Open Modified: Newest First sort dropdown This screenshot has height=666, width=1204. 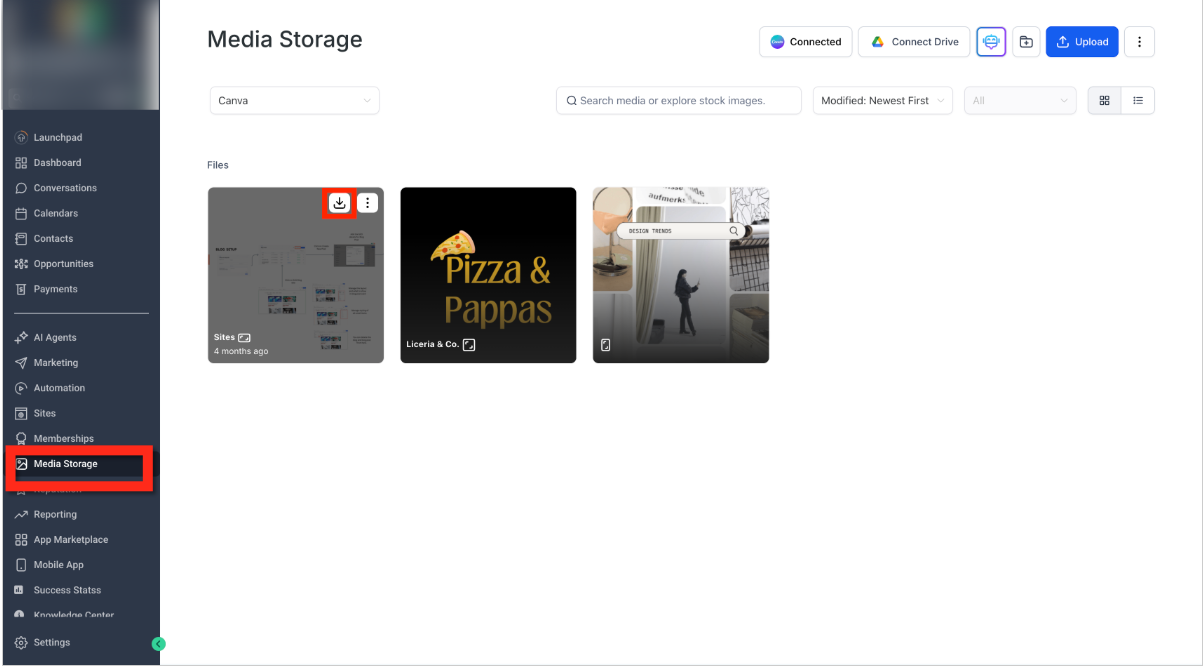click(x=883, y=101)
